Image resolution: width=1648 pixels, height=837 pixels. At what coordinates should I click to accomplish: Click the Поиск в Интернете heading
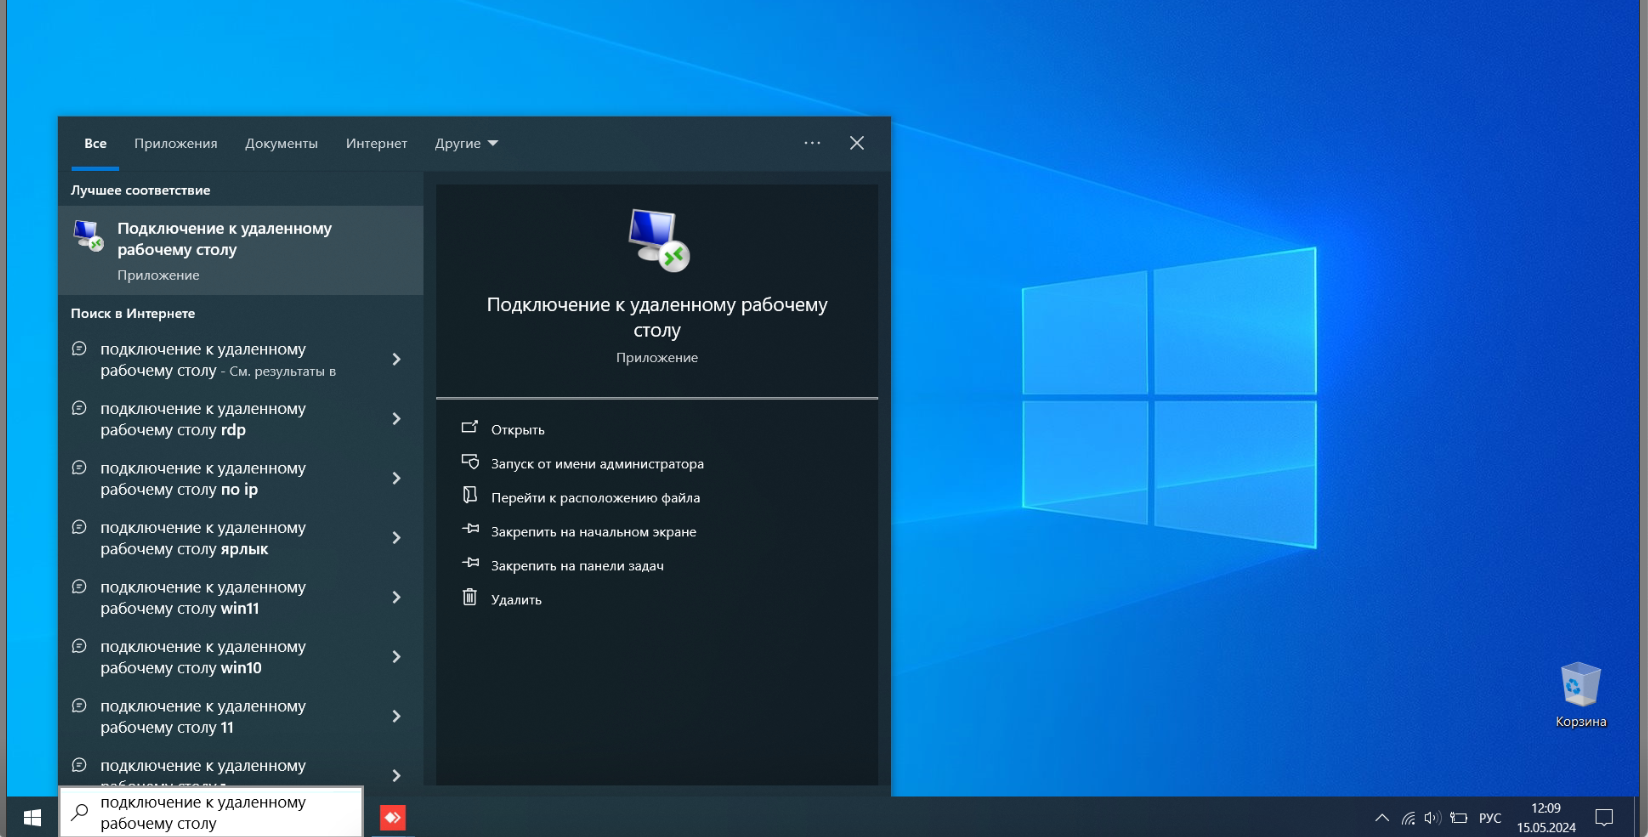tap(133, 313)
